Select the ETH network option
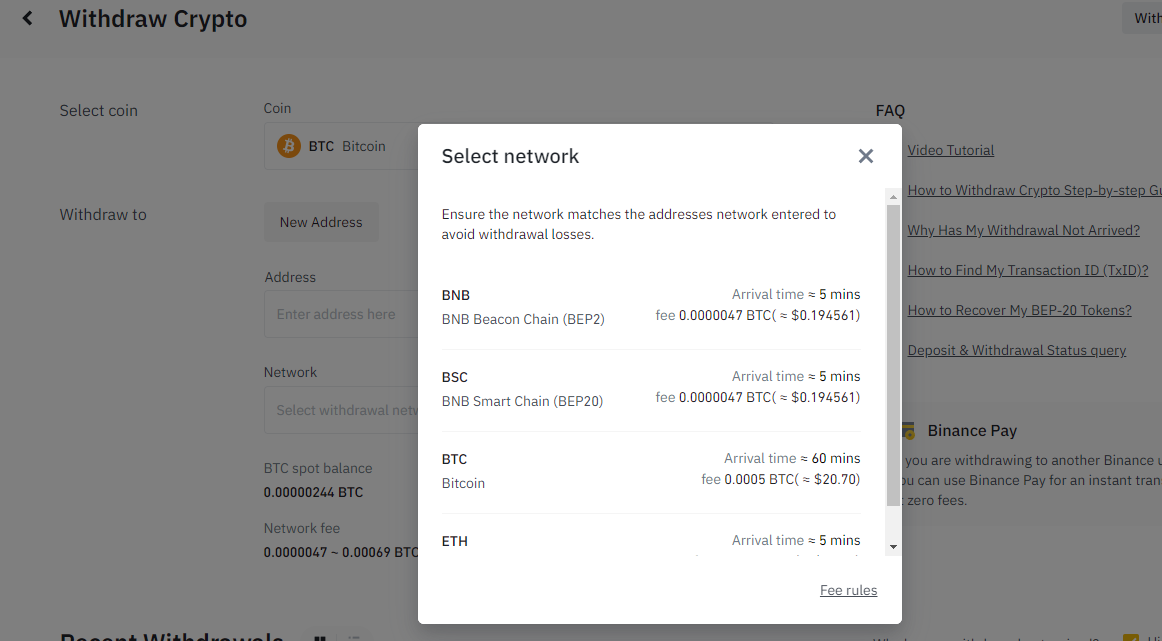1162x641 pixels. tap(650, 541)
